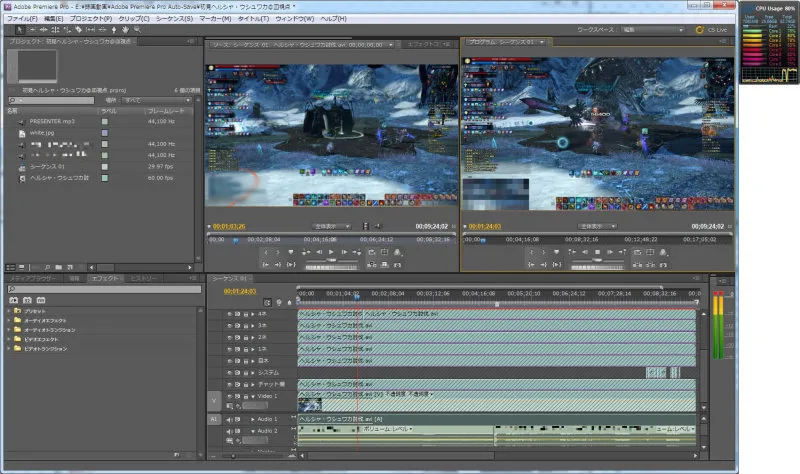Select the Selection tool in the toolbar
The image size is (800, 474).
(20, 30)
